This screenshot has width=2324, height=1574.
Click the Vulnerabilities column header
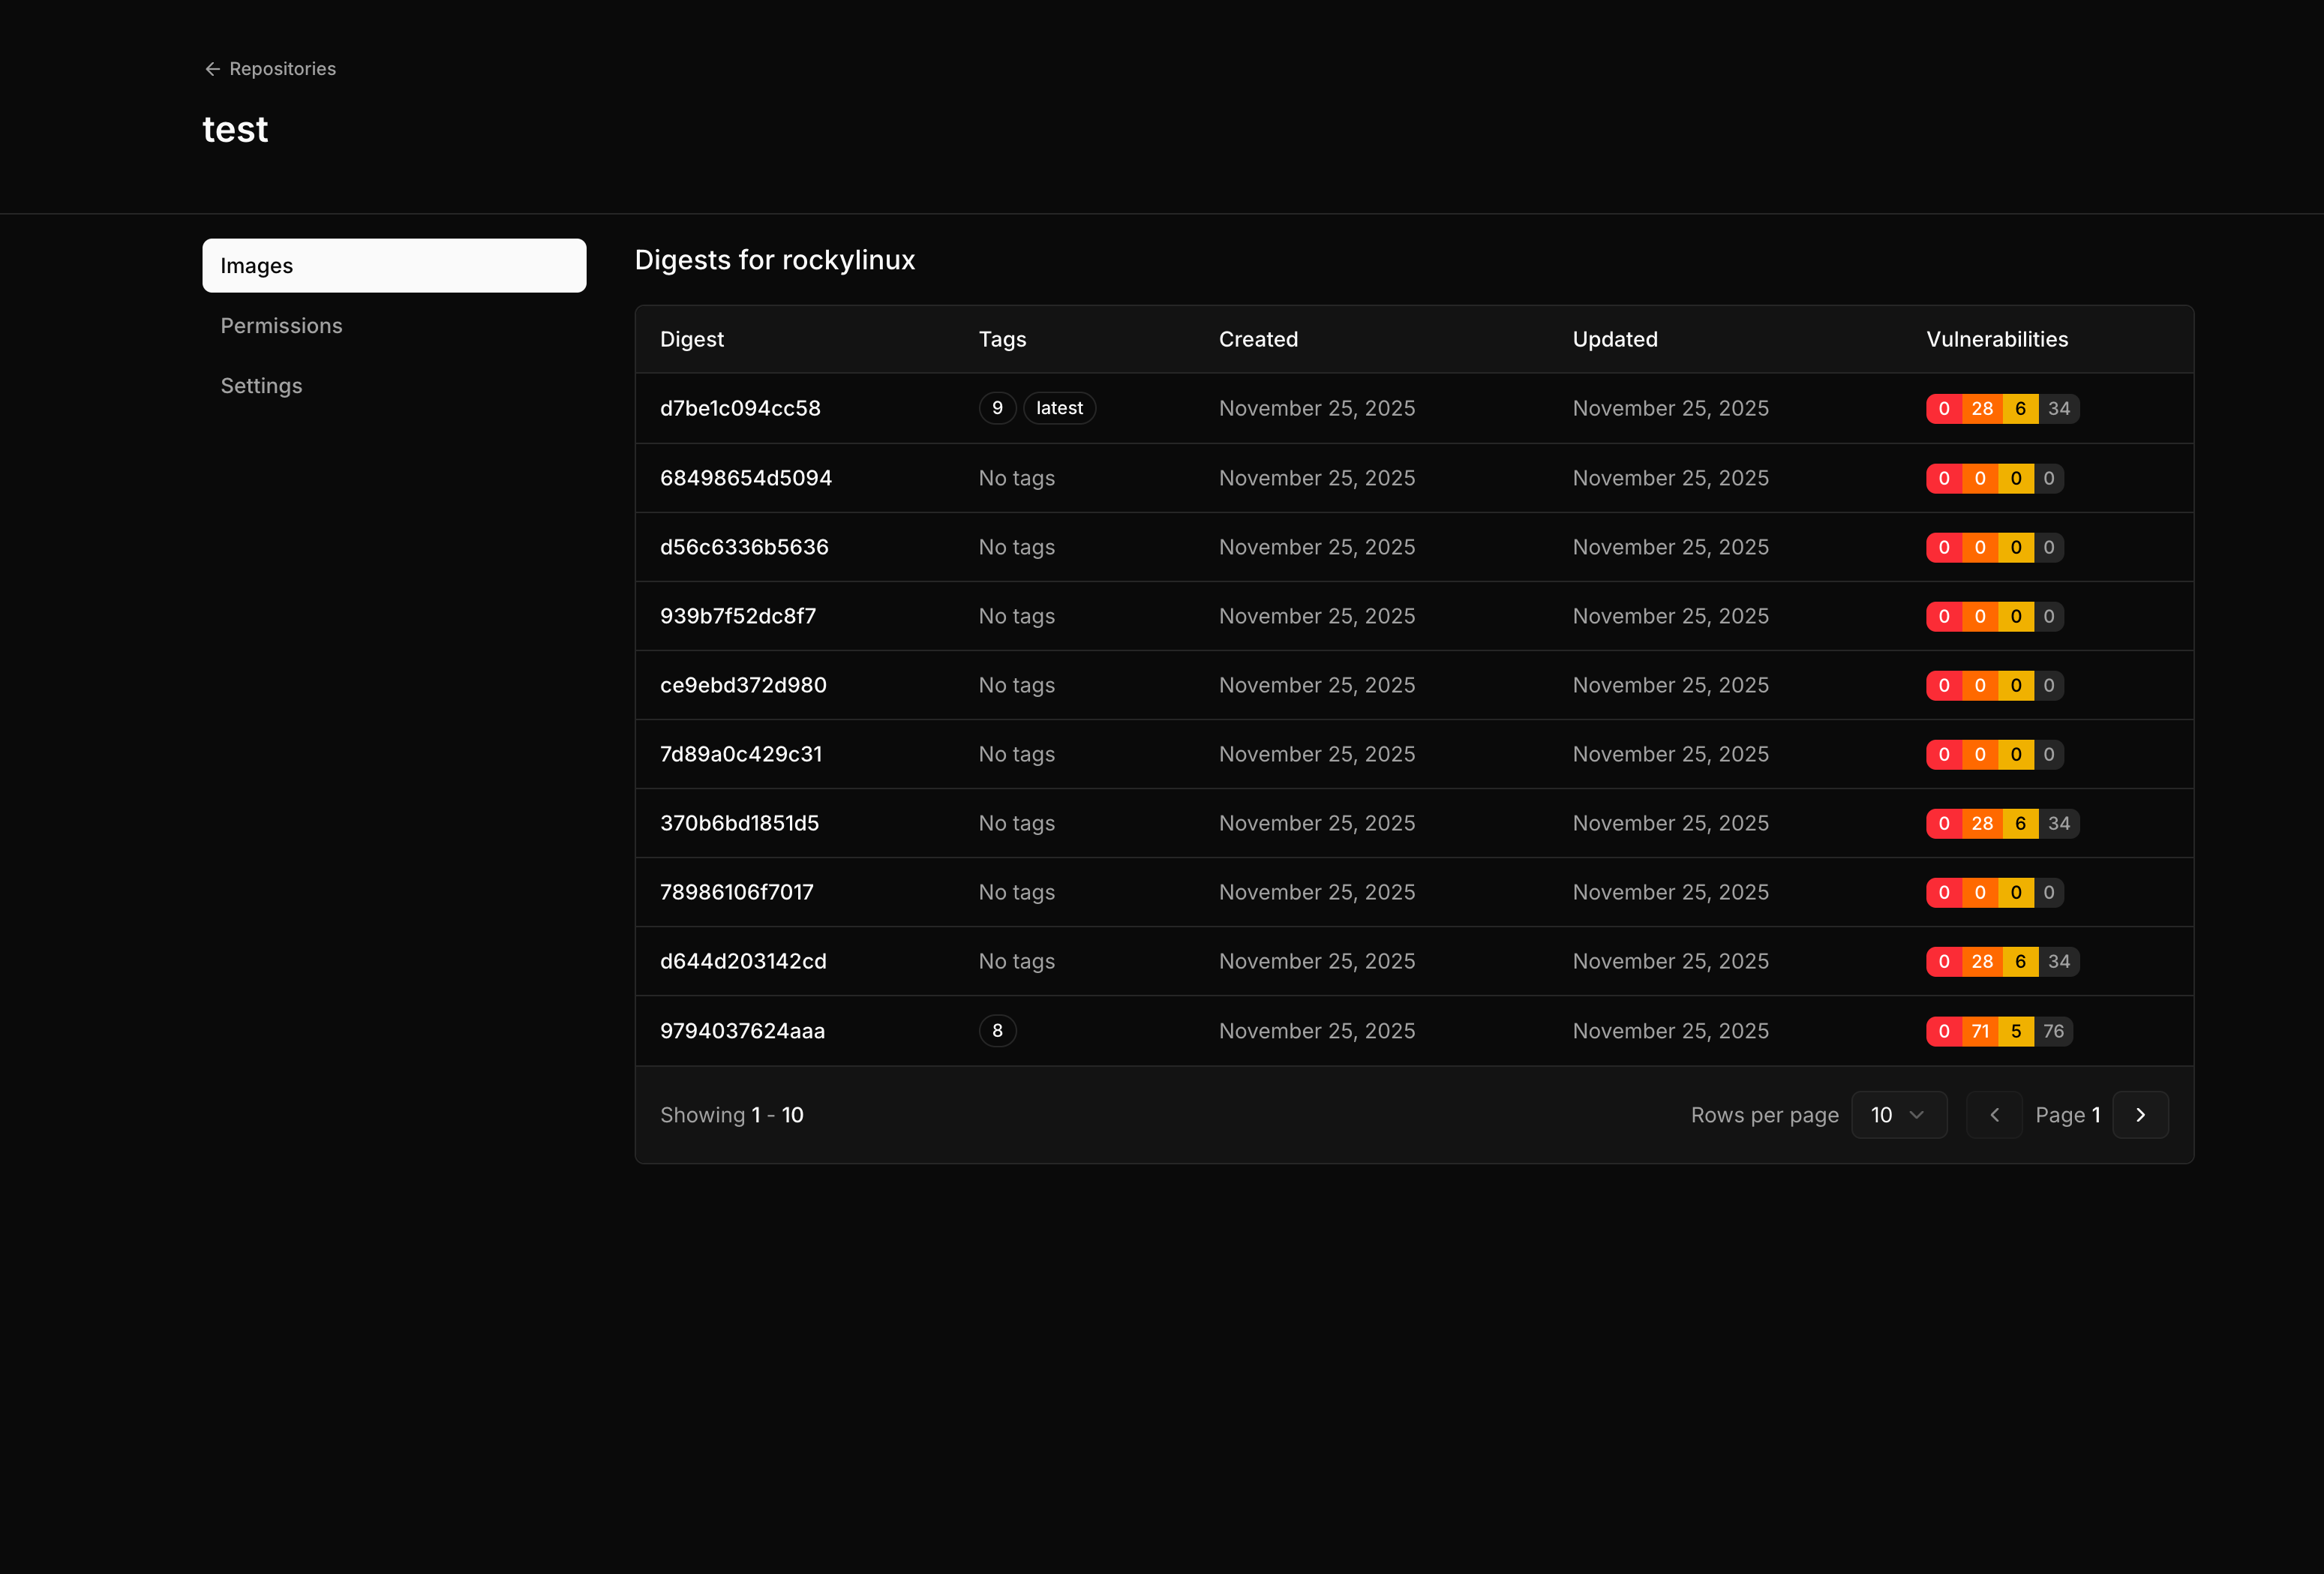(x=1996, y=339)
